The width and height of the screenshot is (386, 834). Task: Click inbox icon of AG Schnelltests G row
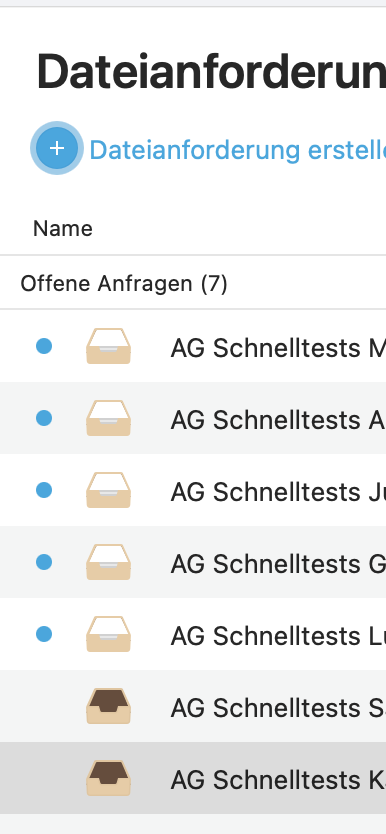click(x=108, y=562)
